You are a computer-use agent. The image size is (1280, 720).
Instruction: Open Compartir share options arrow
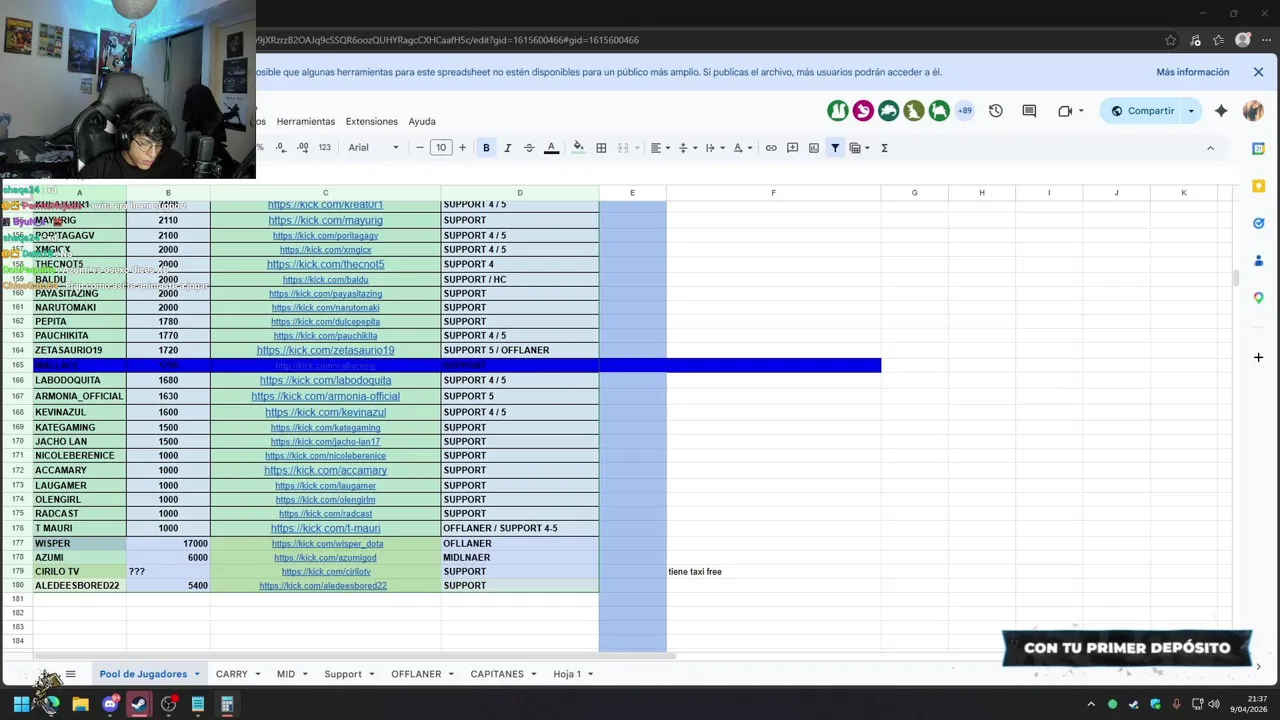point(1190,111)
